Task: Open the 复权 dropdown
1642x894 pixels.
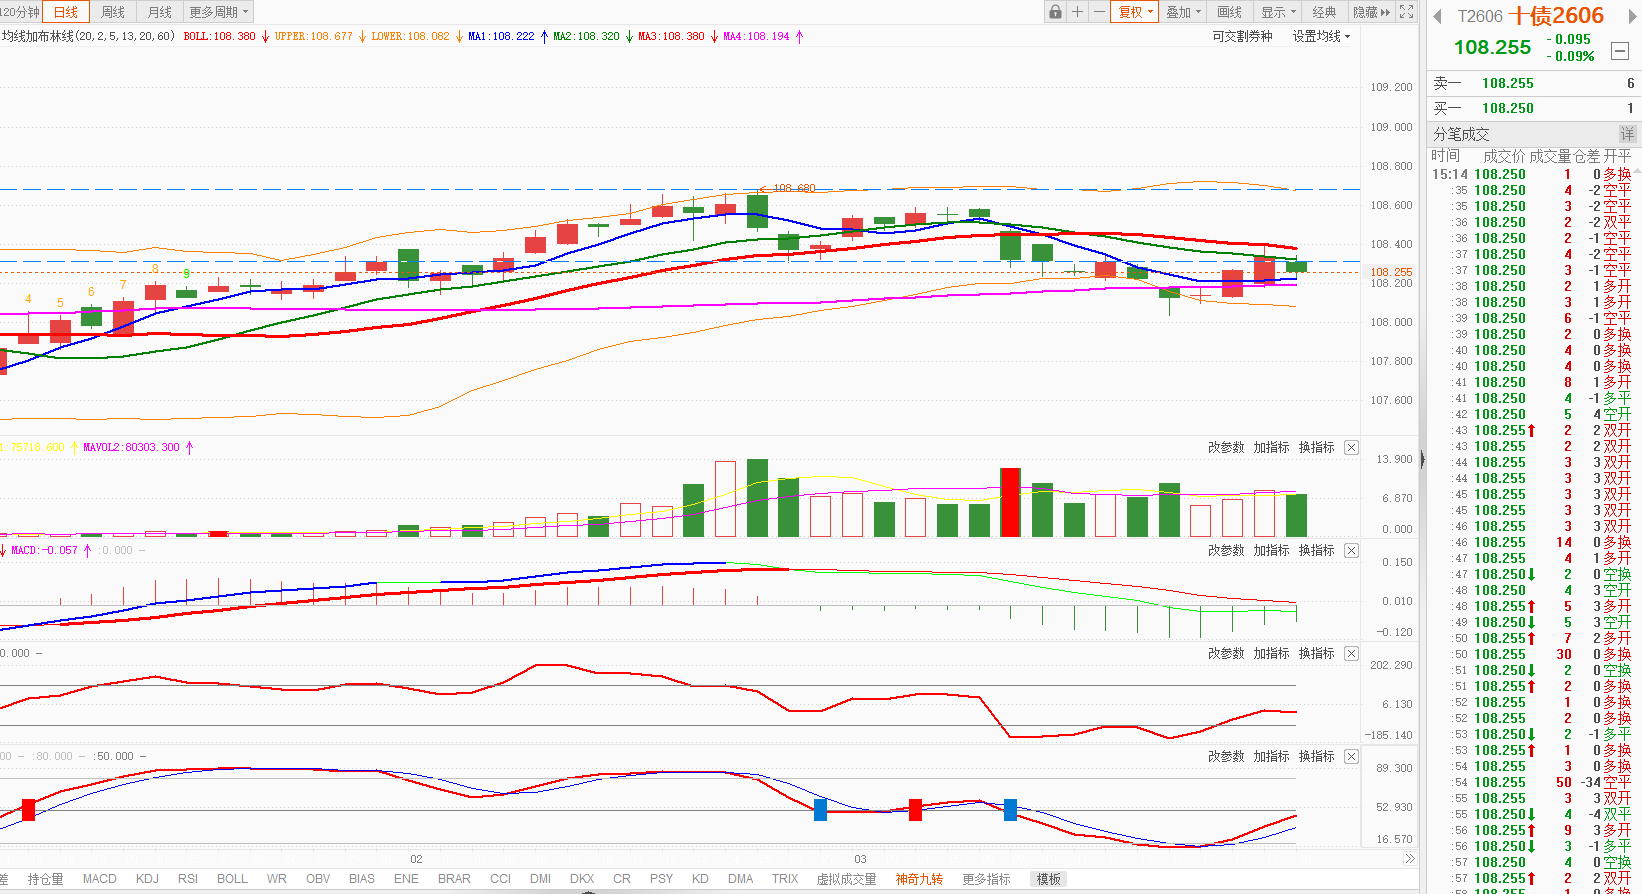Action: click(x=1135, y=12)
